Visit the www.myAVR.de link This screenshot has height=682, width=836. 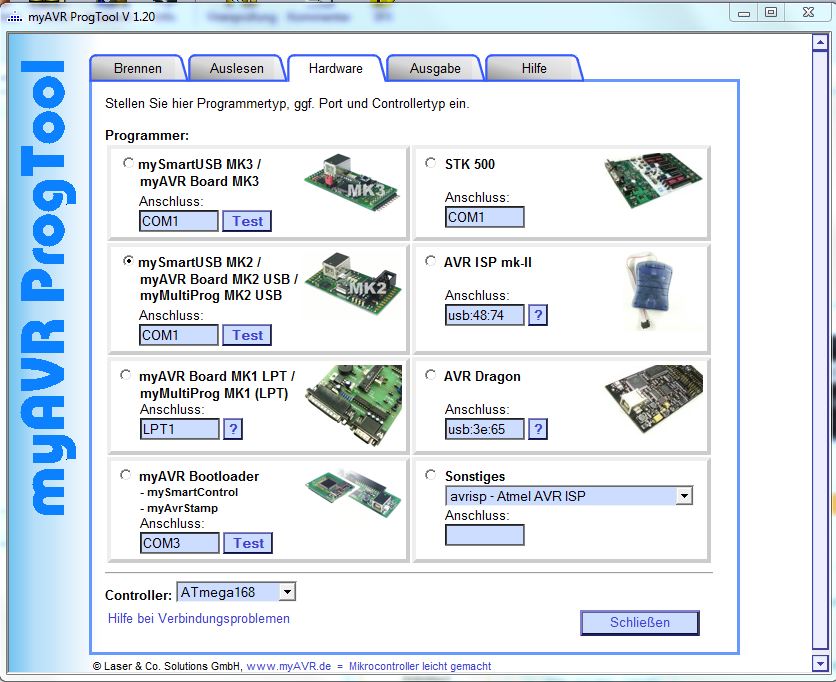(x=288, y=666)
